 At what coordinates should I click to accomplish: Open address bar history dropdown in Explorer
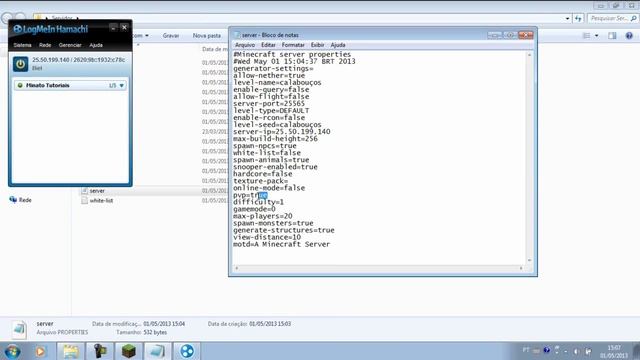pos(567,19)
